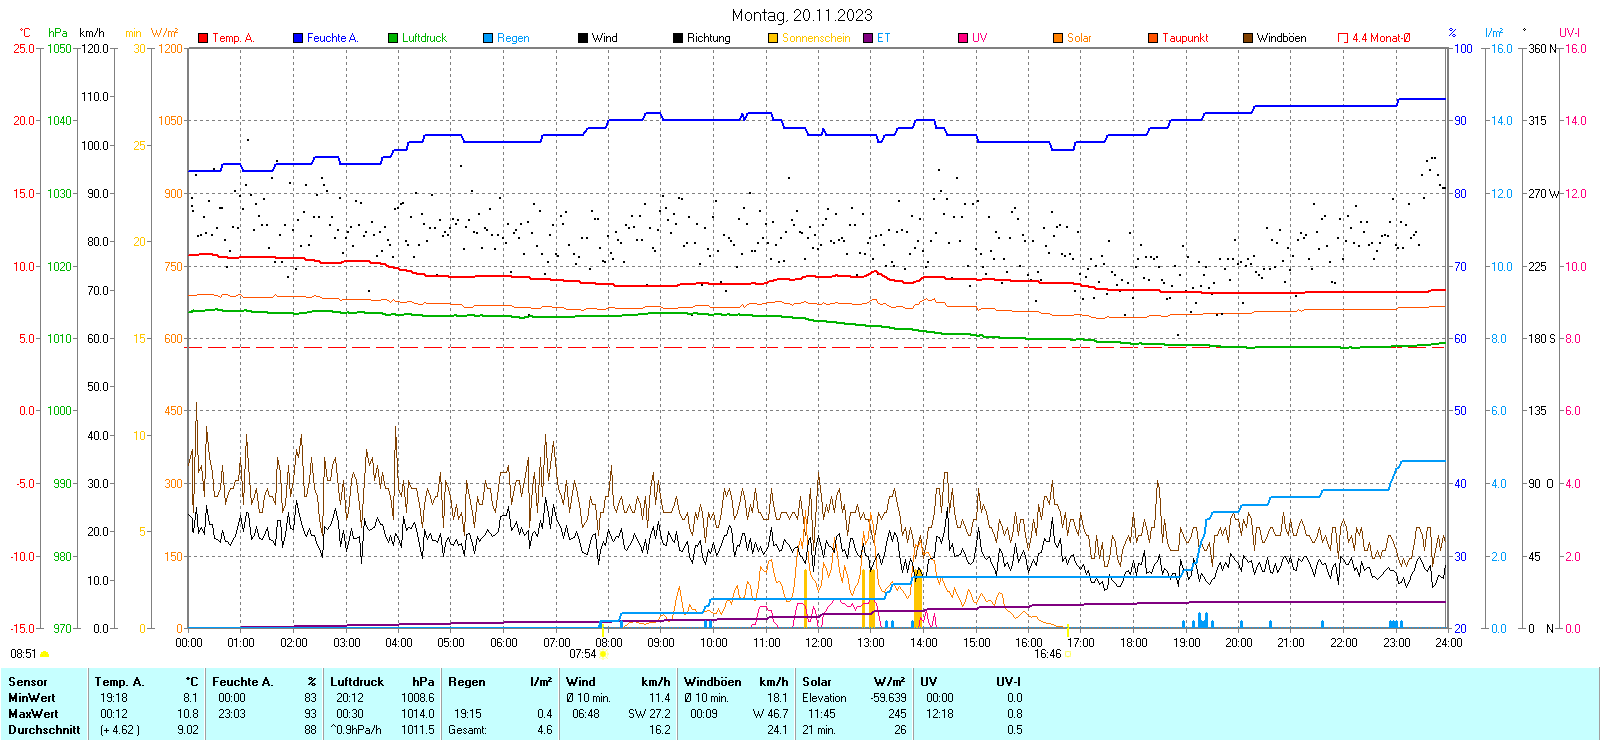Click the red Temp. A. legend square
The image size is (1600, 740).
tap(203, 38)
